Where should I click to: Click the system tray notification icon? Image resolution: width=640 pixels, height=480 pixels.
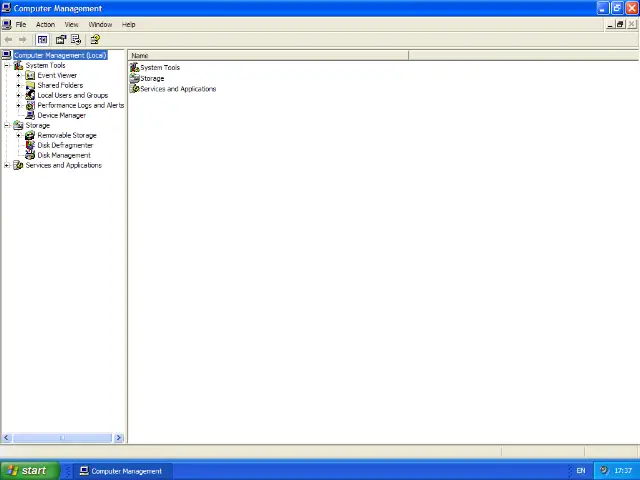pos(604,470)
